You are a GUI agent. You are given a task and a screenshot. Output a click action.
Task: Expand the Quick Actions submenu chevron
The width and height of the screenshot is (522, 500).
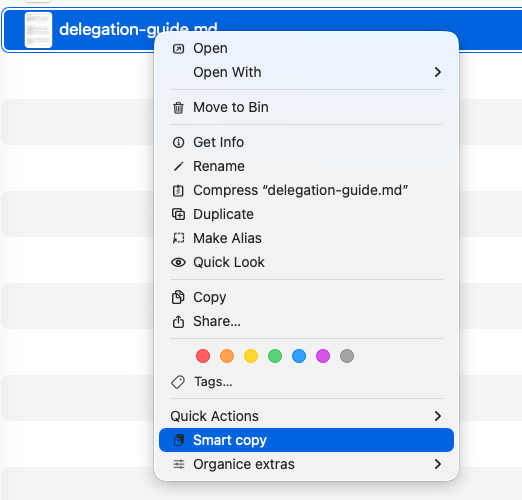(438, 416)
